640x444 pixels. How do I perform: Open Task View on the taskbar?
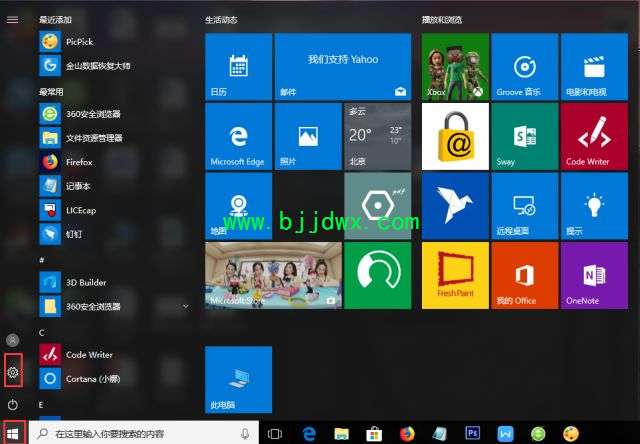click(275, 433)
